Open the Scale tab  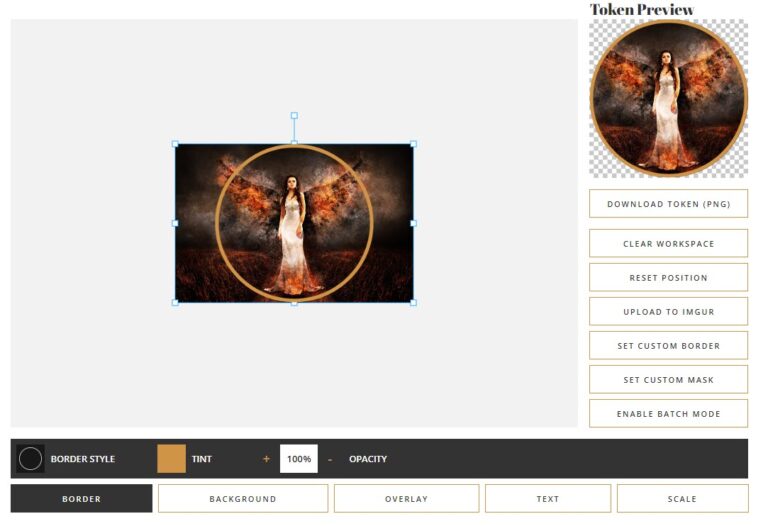click(682, 498)
